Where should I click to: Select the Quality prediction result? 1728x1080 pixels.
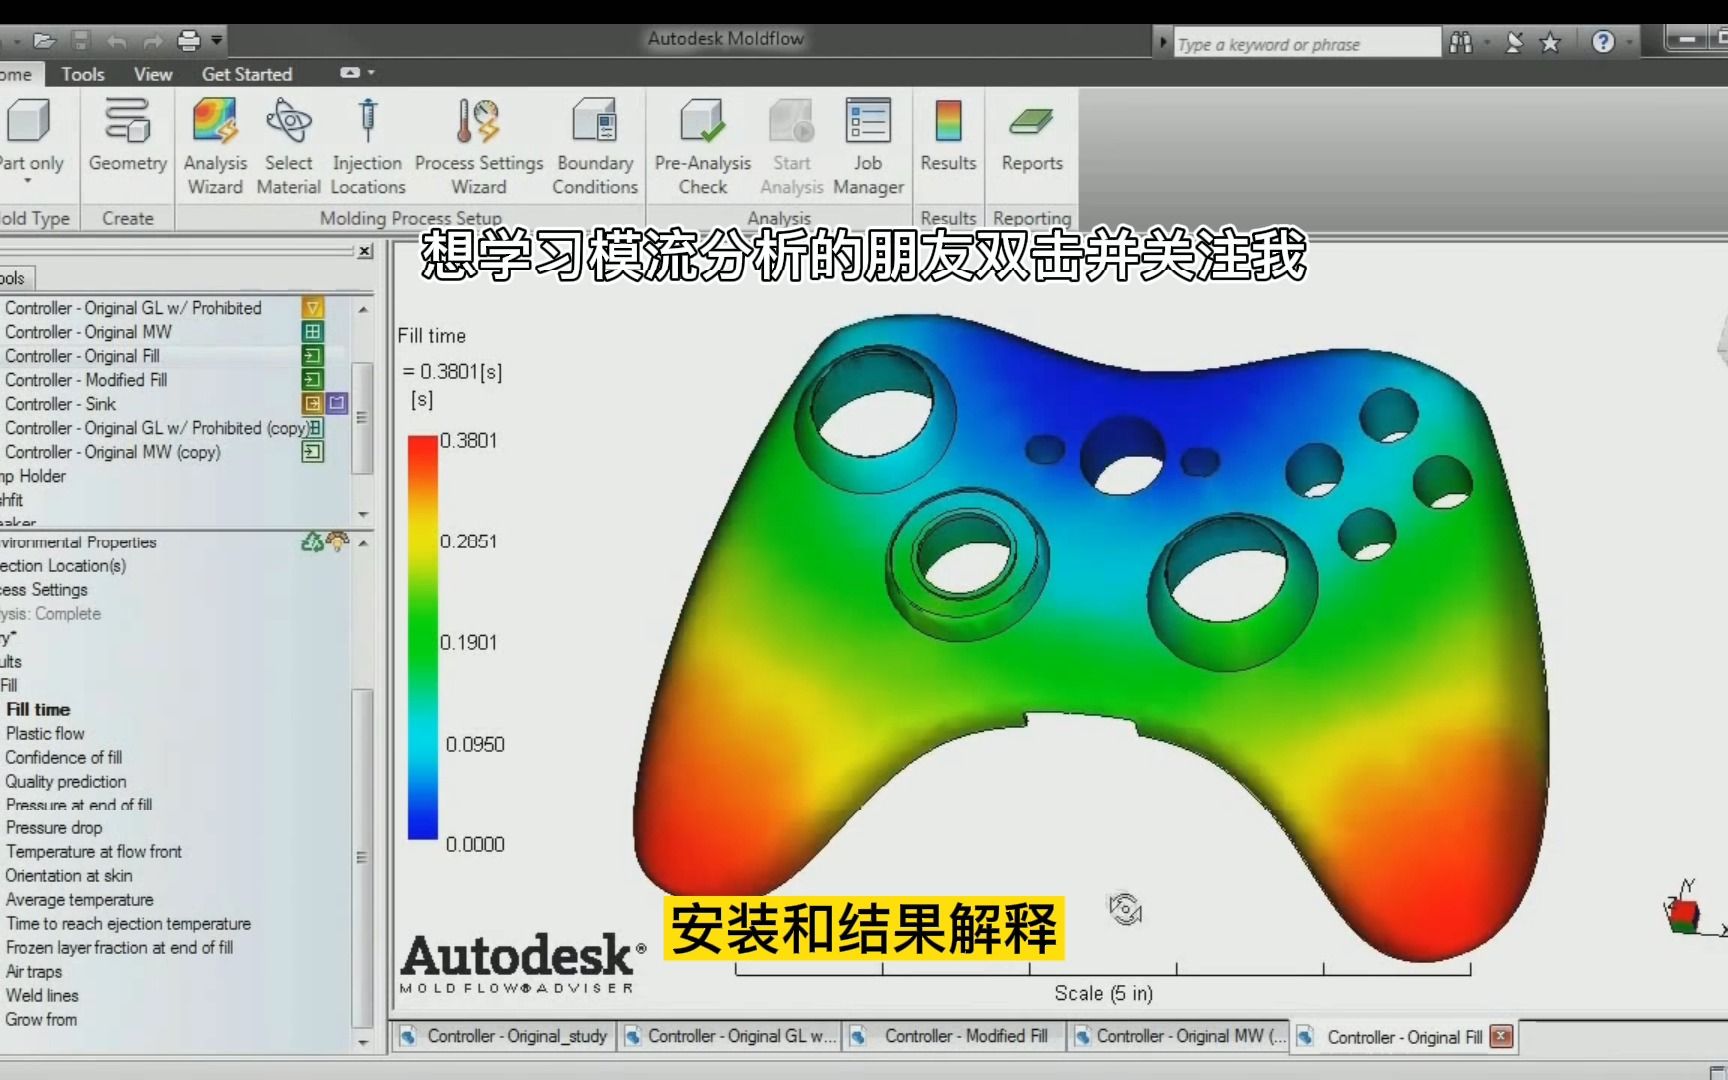pos(66,782)
